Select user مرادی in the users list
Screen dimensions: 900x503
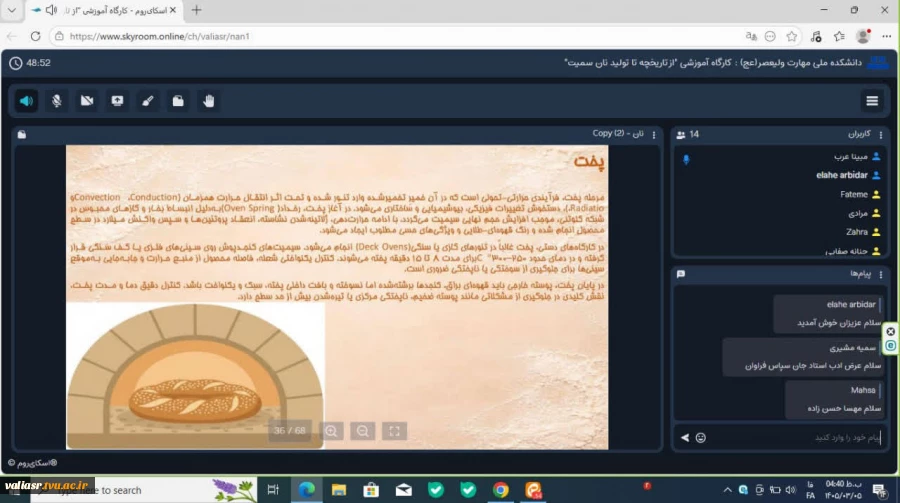858,213
